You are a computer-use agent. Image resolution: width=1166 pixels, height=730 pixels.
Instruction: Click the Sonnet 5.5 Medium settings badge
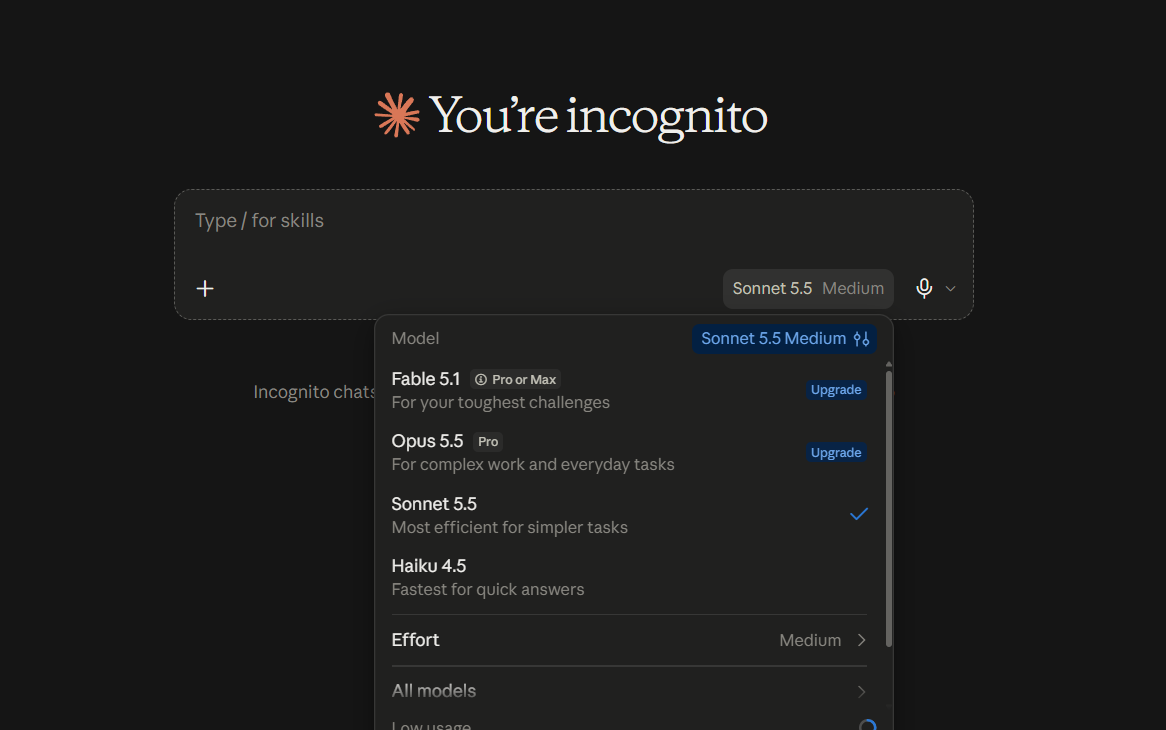tap(785, 339)
